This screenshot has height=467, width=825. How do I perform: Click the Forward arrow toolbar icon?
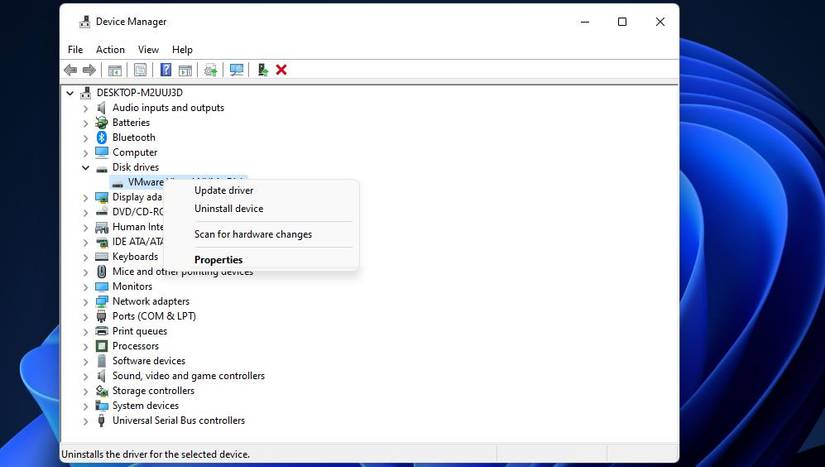pyautogui.click(x=89, y=70)
